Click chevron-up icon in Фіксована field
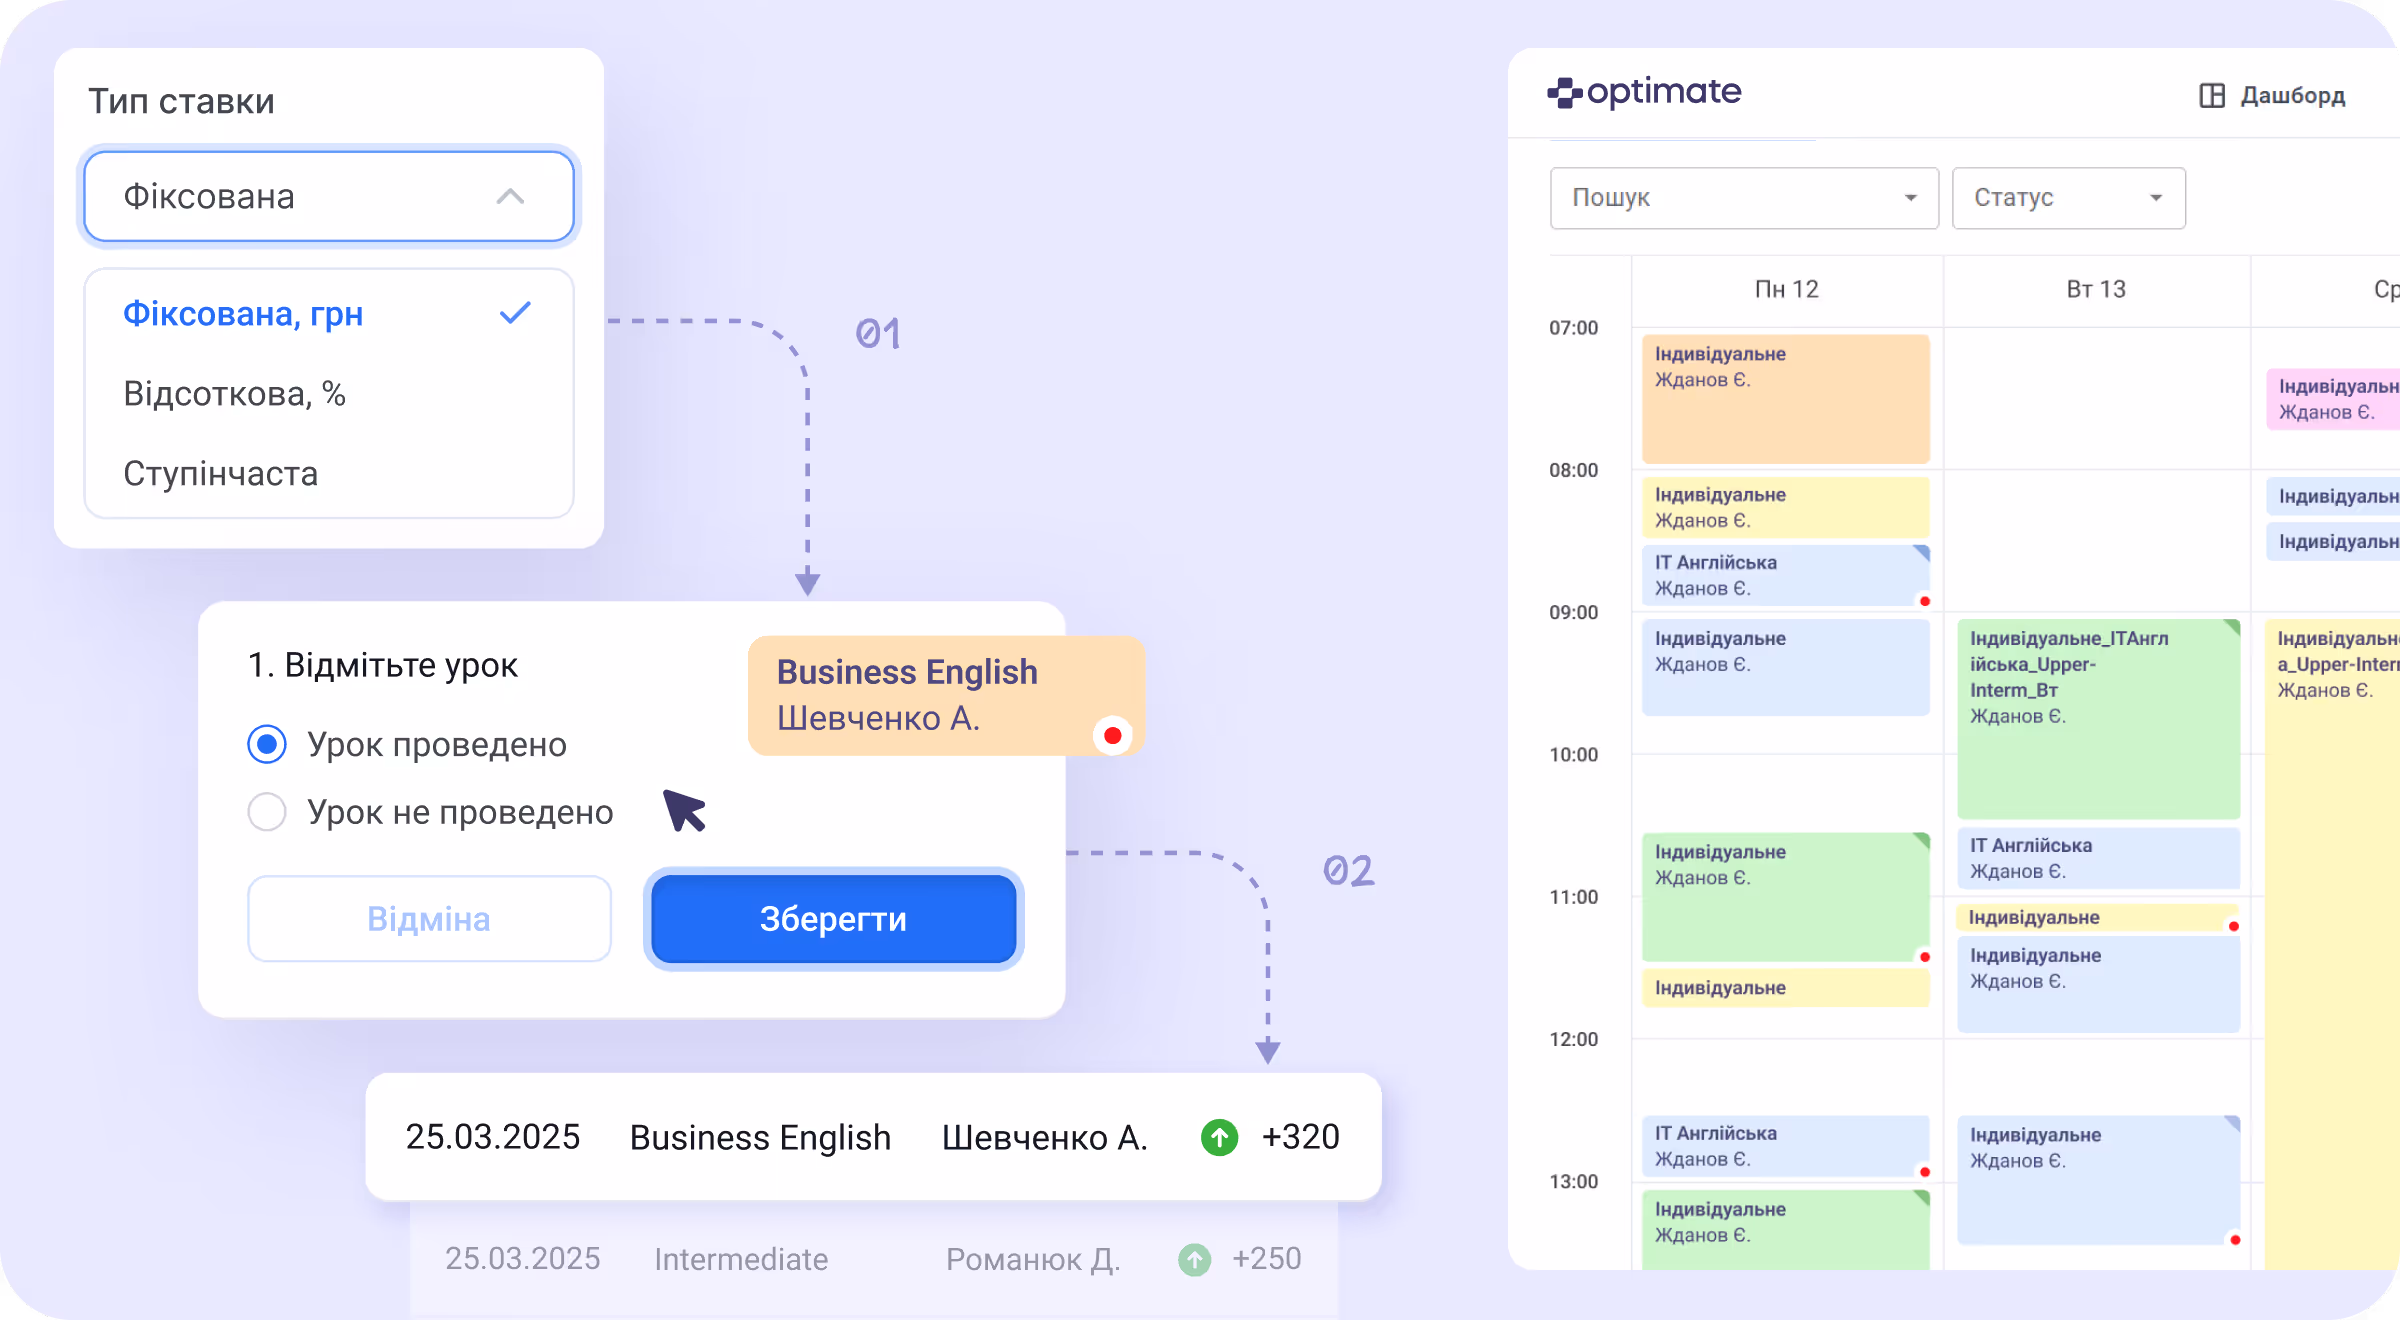Image resolution: width=2400 pixels, height=1320 pixels. [x=510, y=196]
